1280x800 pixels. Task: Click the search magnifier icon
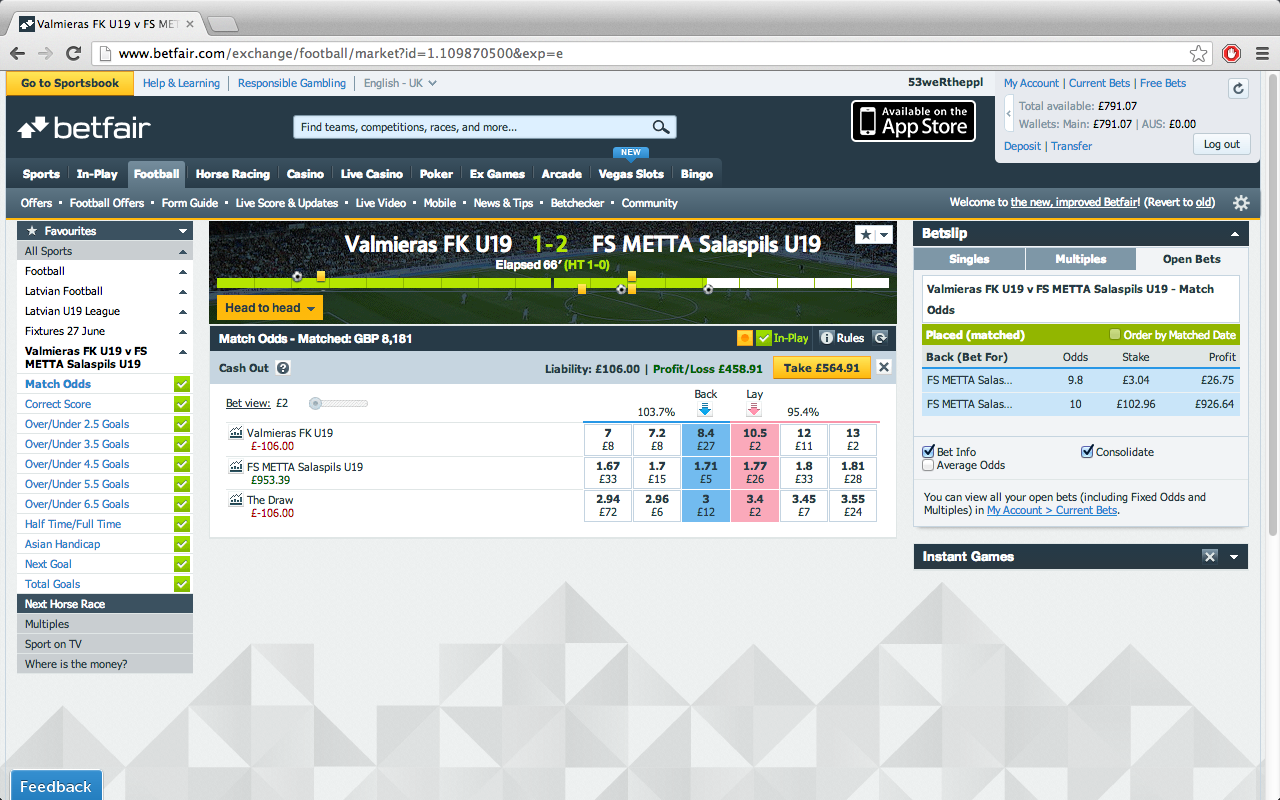pyautogui.click(x=661, y=127)
